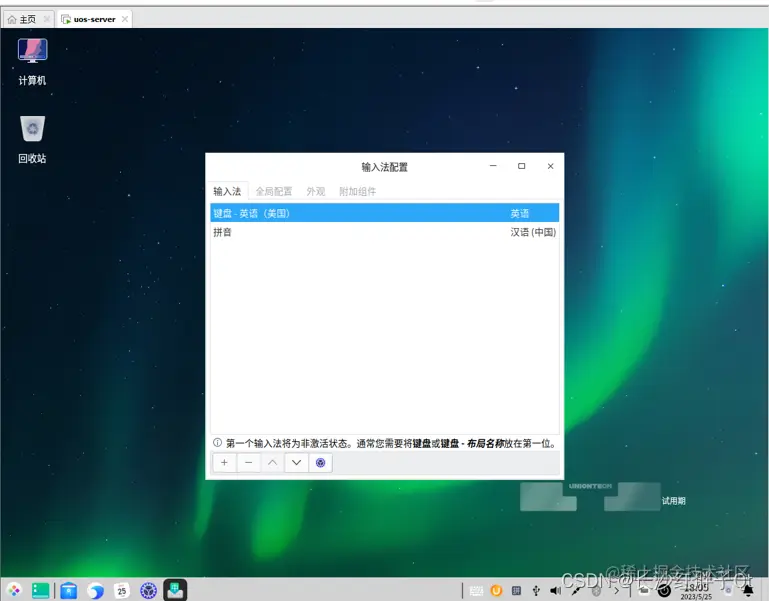Click the onscreen keyboard tray icon
The height and width of the screenshot is (601, 769).
[x=476, y=591]
